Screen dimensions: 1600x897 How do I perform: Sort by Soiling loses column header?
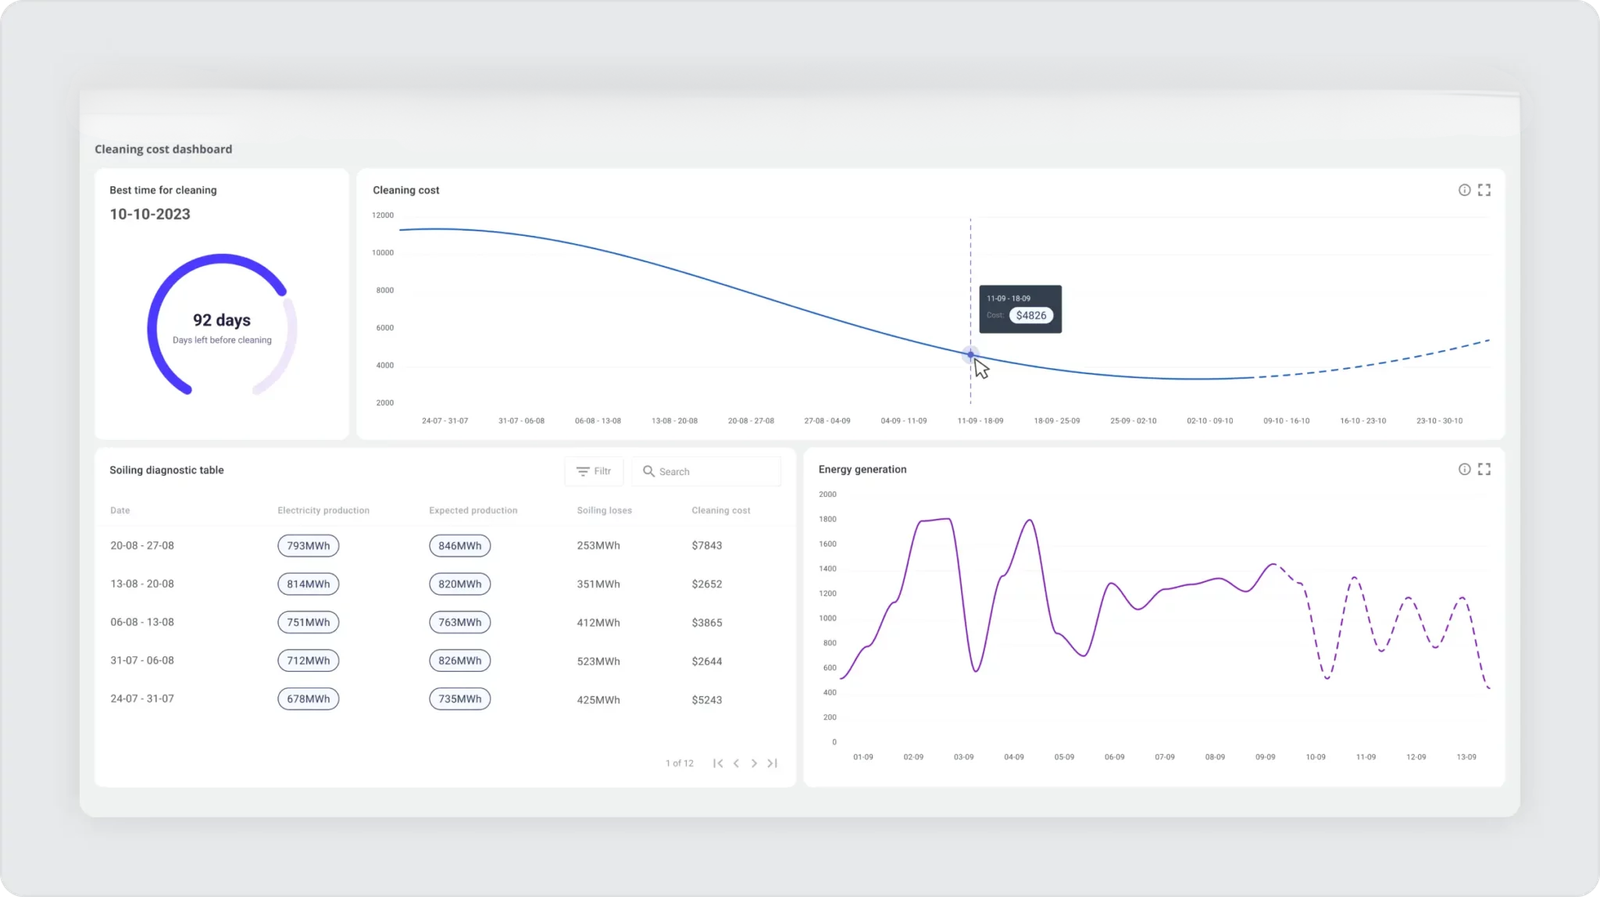(604, 510)
